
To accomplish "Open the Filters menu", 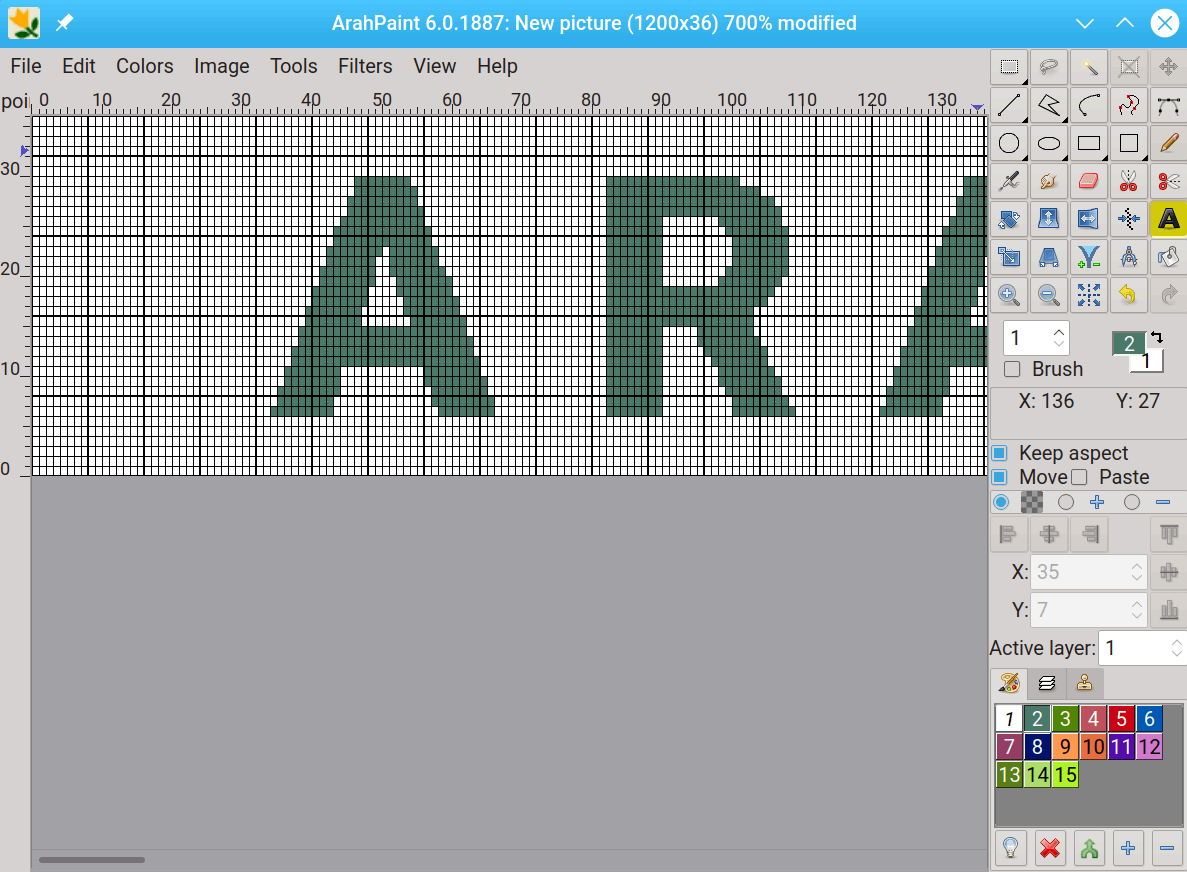I will [x=365, y=67].
